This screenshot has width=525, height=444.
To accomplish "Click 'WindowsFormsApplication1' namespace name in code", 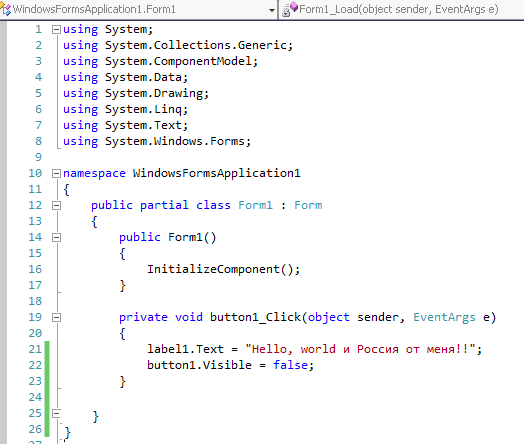I will pos(217,173).
